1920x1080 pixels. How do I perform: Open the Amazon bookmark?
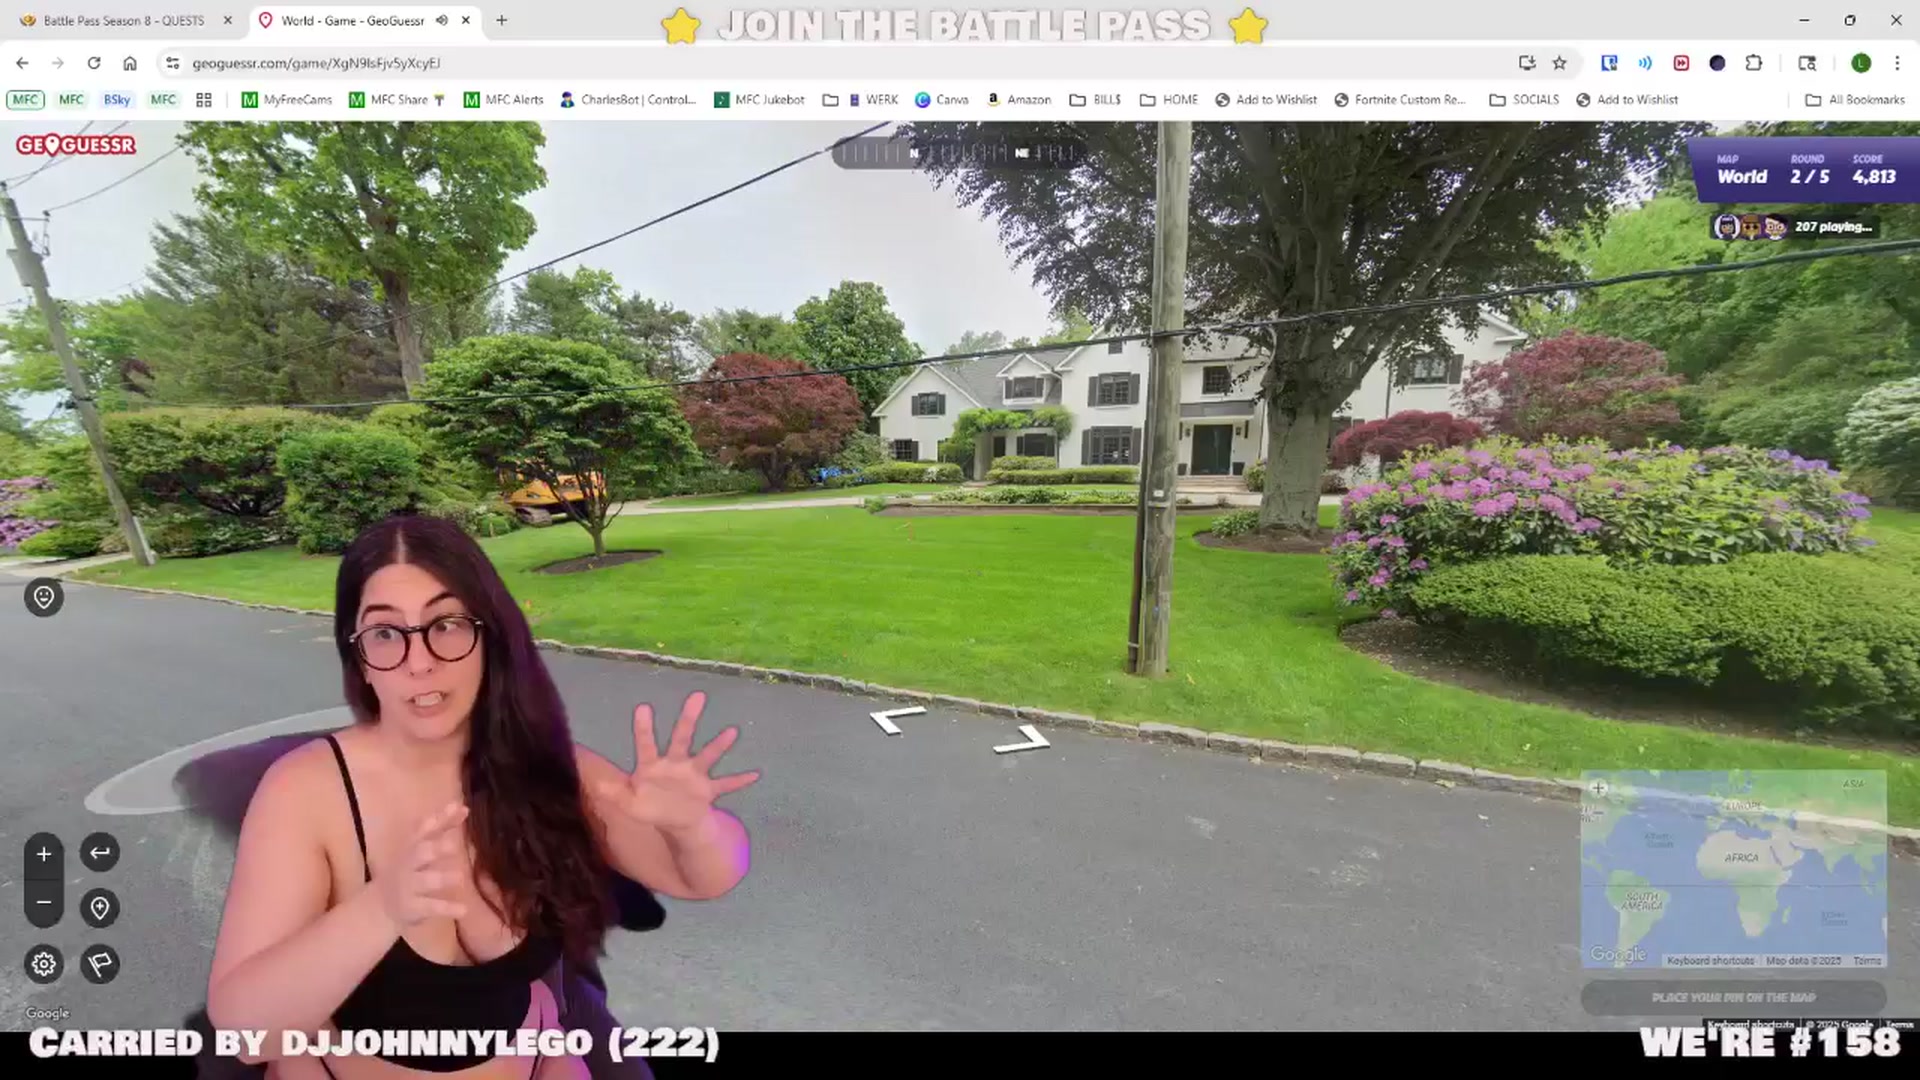coord(1019,100)
